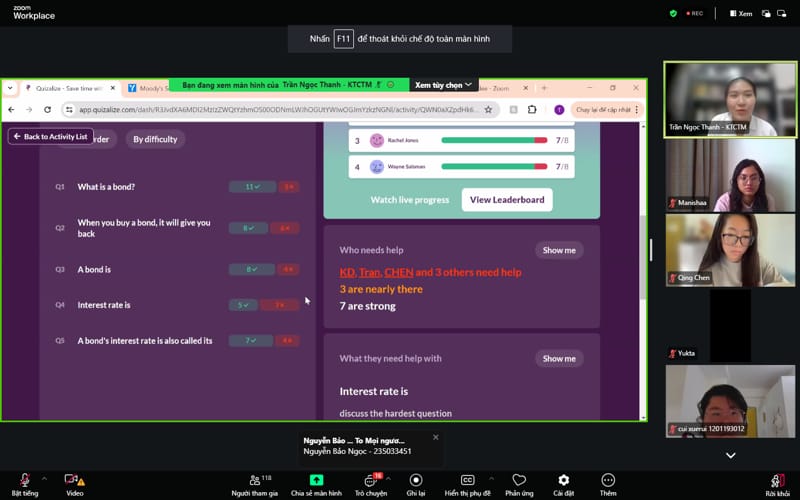800x500 pixels.
Task: Open Reactions (Phản ứng) heart icon
Action: 518,481
